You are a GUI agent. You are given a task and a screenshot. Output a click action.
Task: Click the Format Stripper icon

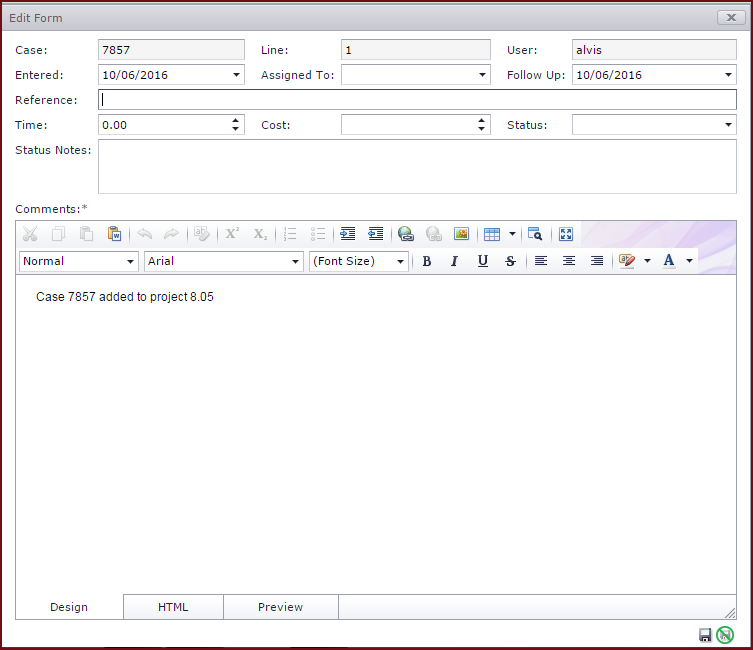coord(202,234)
